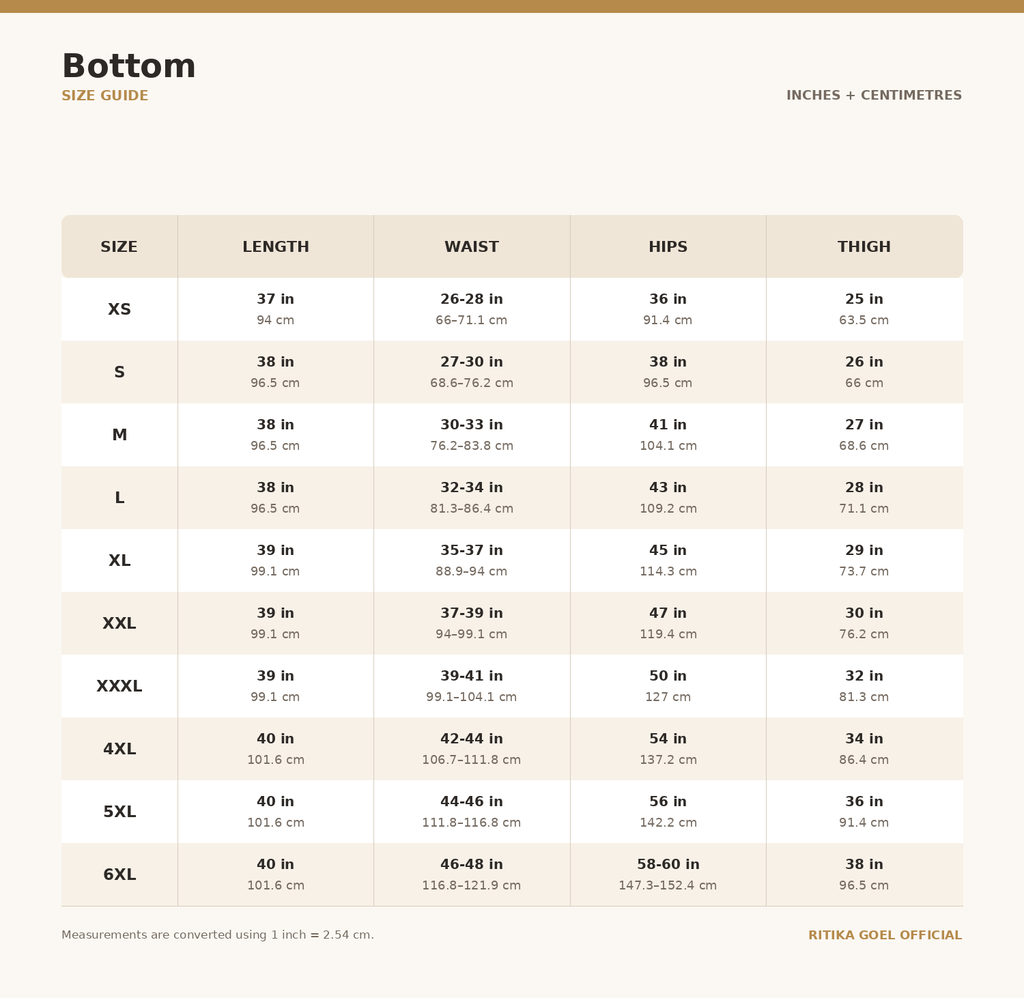Click the HIPS column header
This screenshot has height=998, width=1024.
click(x=668, y=247)
